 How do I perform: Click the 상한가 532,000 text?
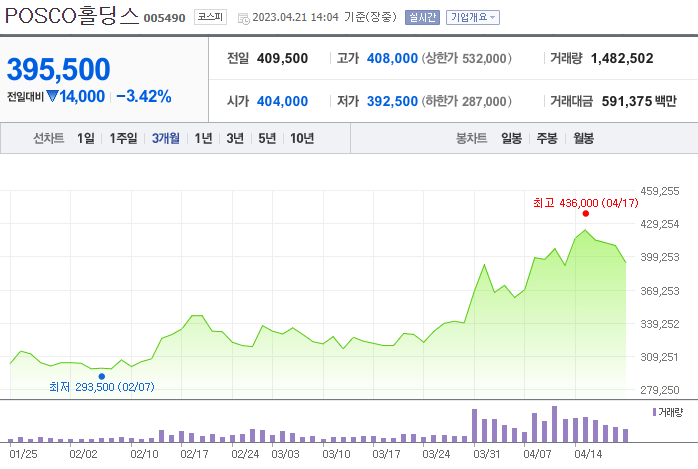pos(467,58)
